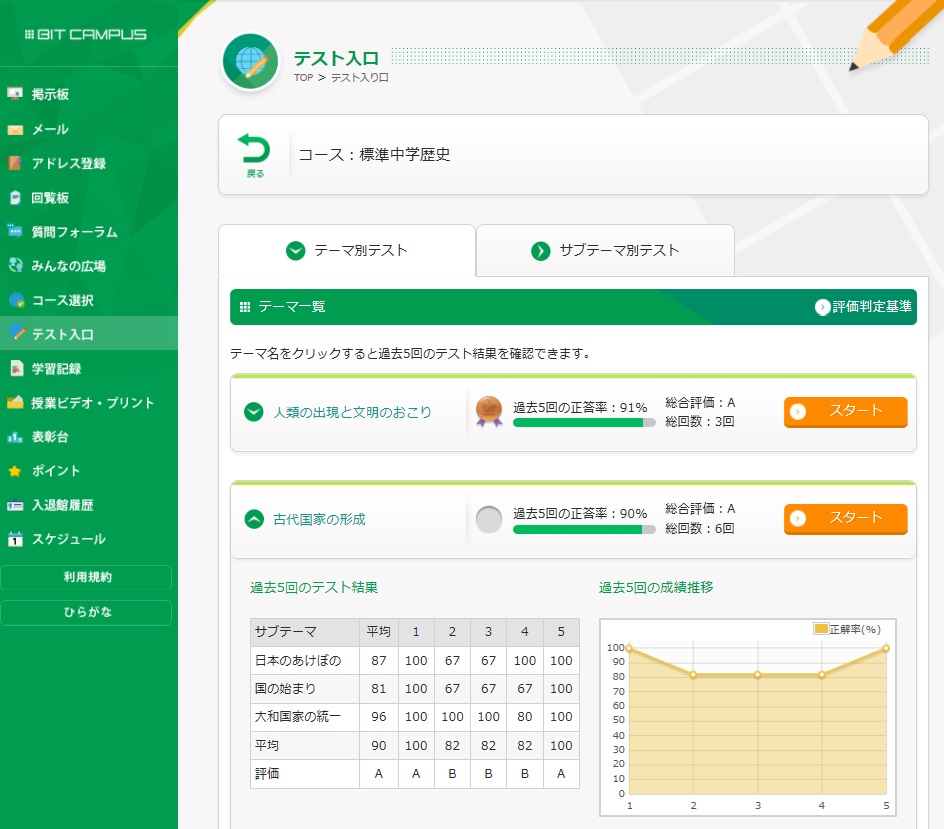Collapse the 古代国家の形成 theme chevron
The image size is (944, 829).
(254, 519)
